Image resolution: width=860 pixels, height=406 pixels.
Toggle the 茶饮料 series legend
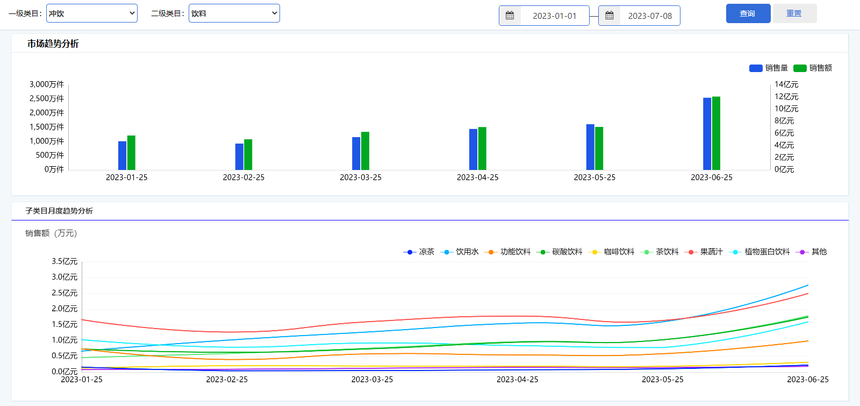659,252
